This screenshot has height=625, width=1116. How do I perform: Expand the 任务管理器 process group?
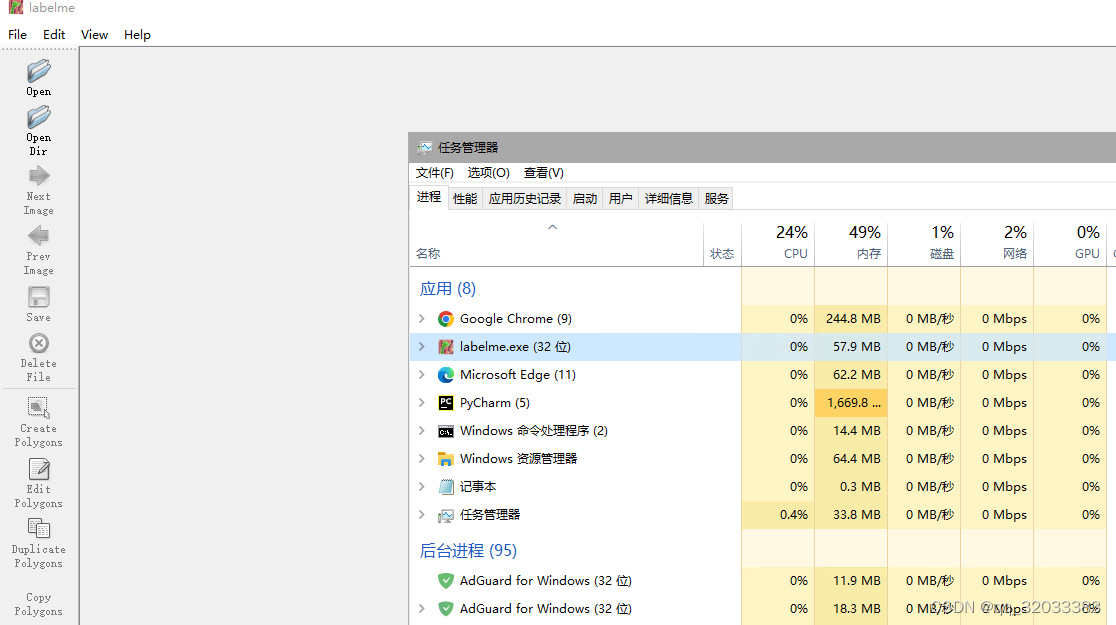421,515
